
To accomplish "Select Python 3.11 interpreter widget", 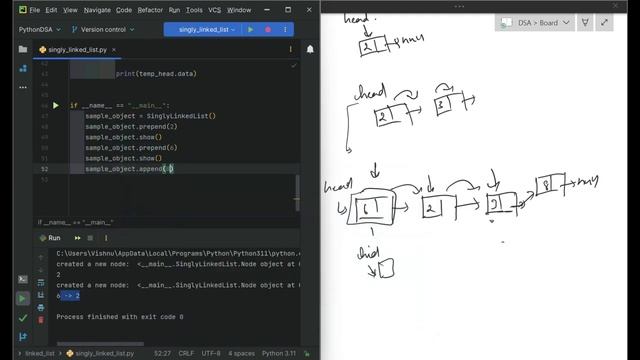I will (x=279, y=353).
